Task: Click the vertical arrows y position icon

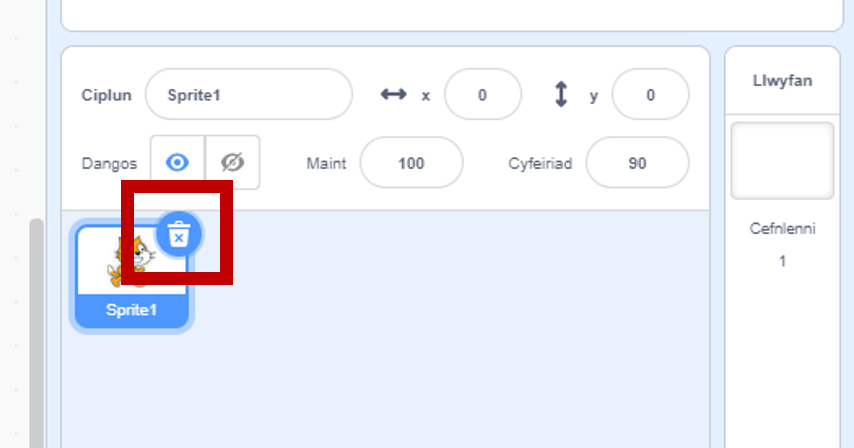Action: (561, 94)
